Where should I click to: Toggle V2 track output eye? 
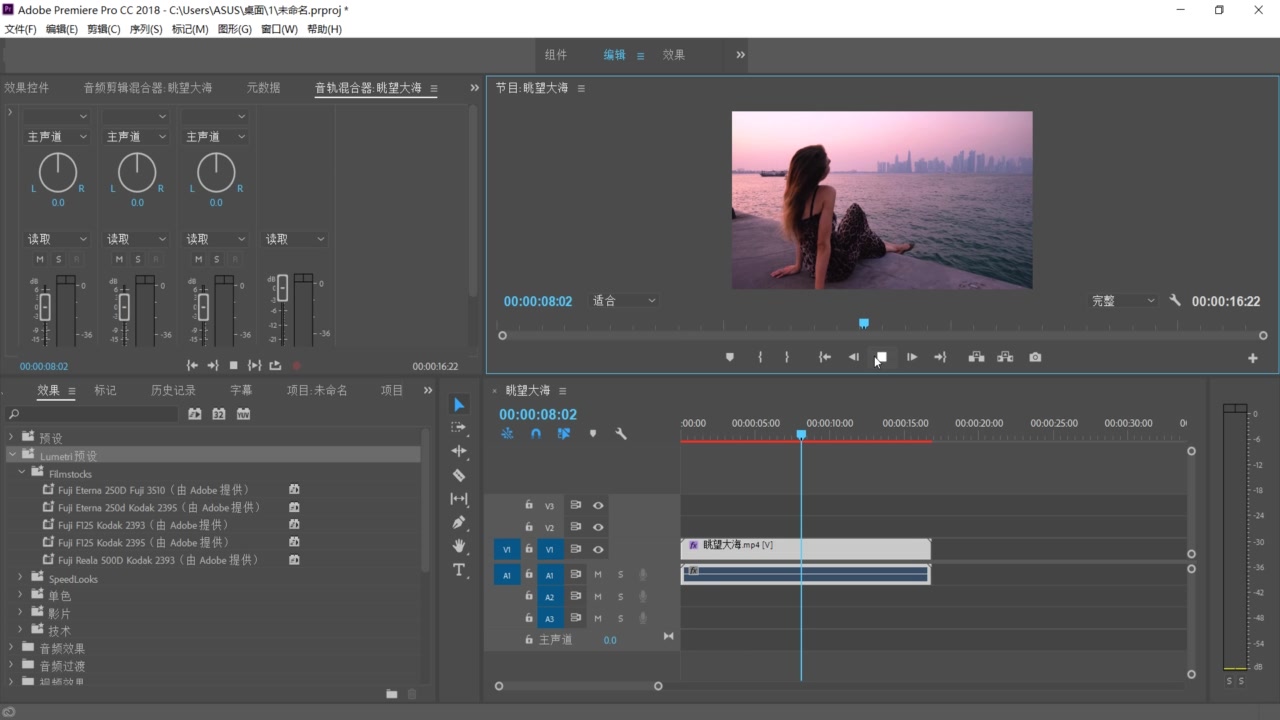point(598,528)
